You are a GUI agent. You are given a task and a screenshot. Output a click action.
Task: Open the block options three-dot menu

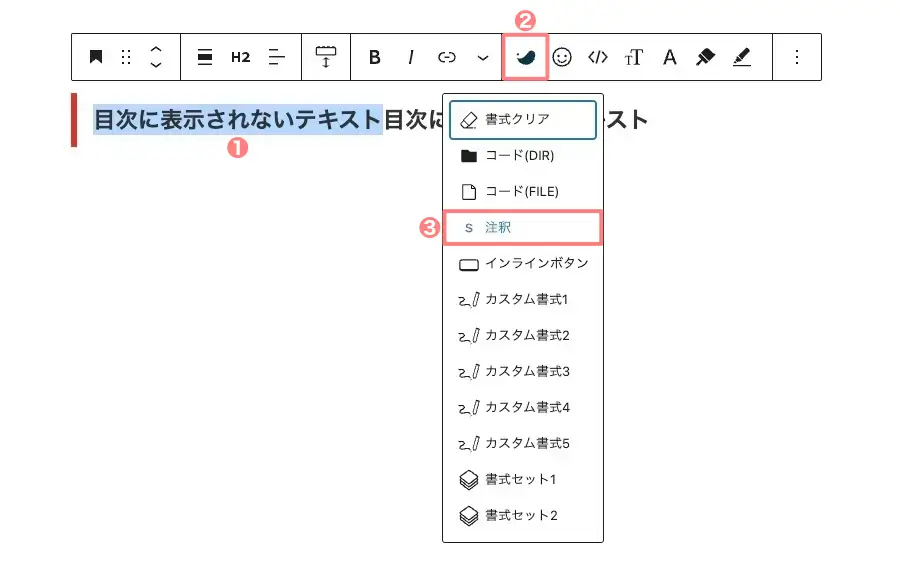(797, 57)
